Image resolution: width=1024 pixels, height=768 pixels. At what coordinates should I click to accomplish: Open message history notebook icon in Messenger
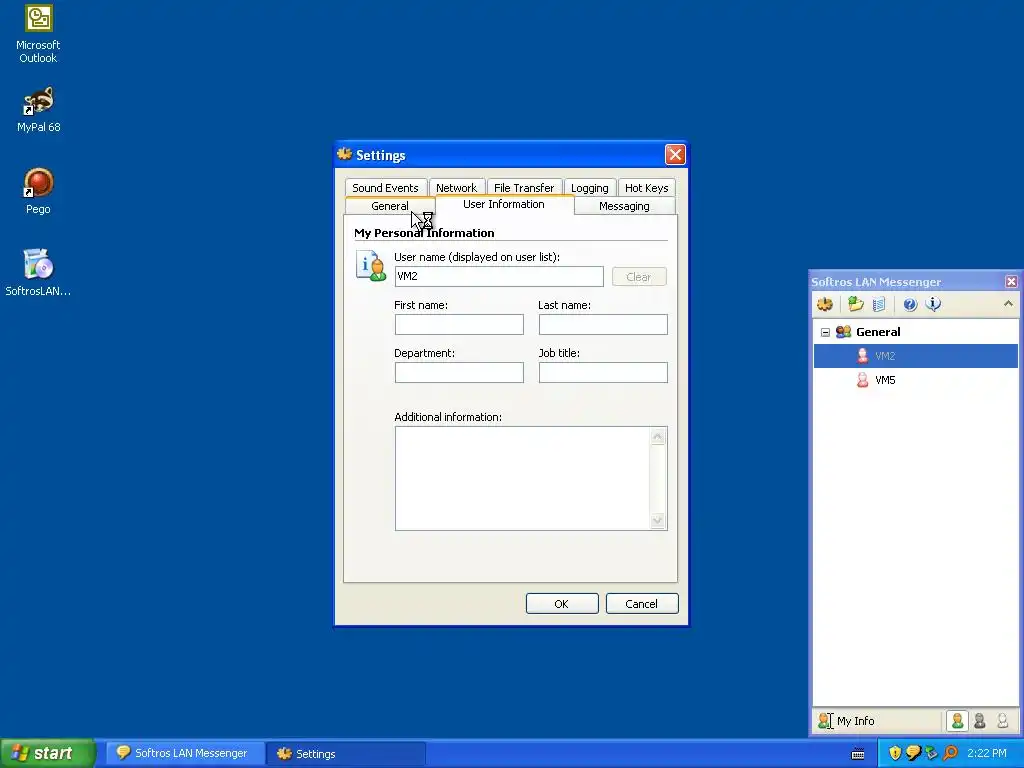coord(879,304)
